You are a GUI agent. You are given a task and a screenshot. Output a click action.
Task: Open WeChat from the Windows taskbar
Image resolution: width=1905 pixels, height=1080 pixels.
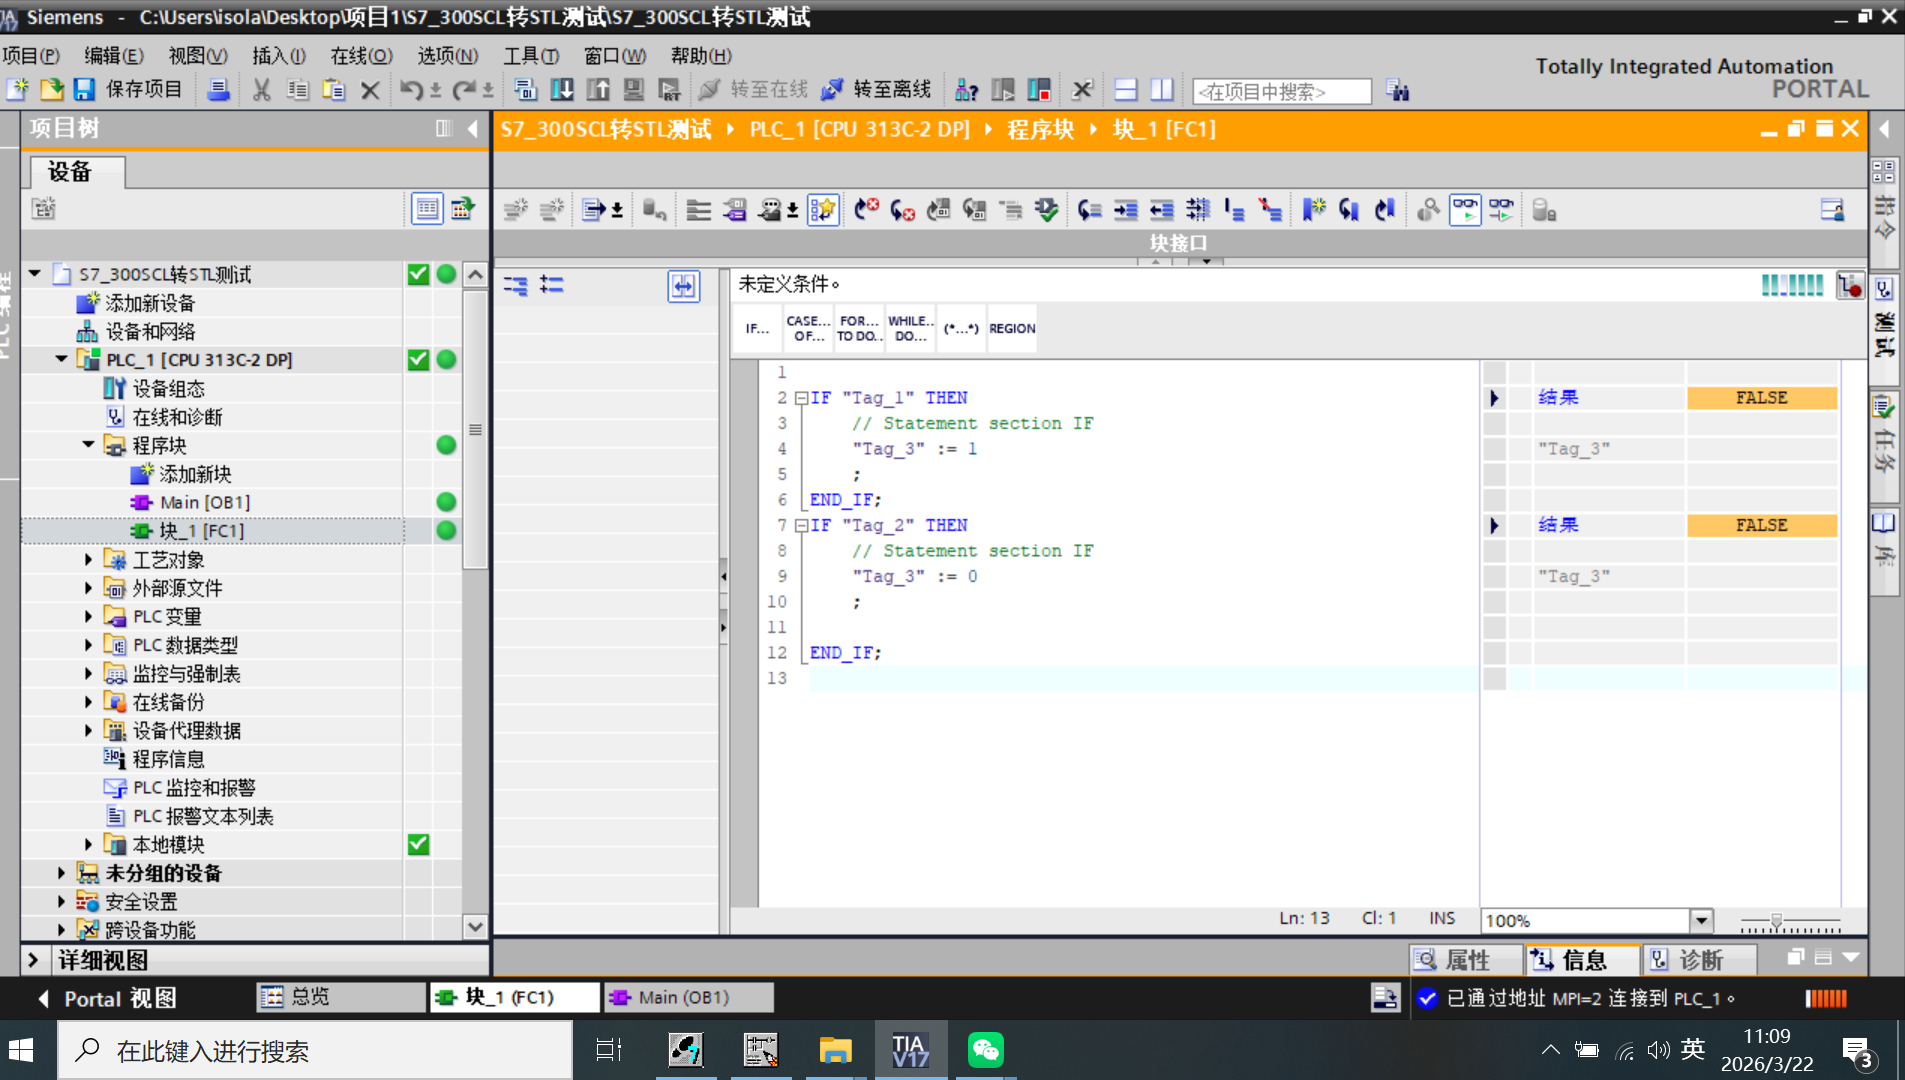[x=985, y=1050]
